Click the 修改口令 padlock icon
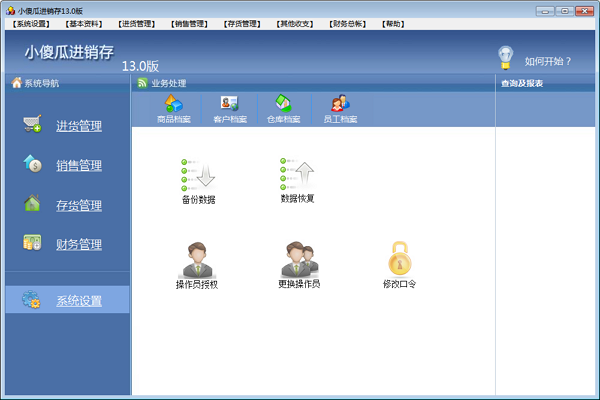Image resolution: width=600 pixels, height=400 pixels. click(x=399, y=265)
